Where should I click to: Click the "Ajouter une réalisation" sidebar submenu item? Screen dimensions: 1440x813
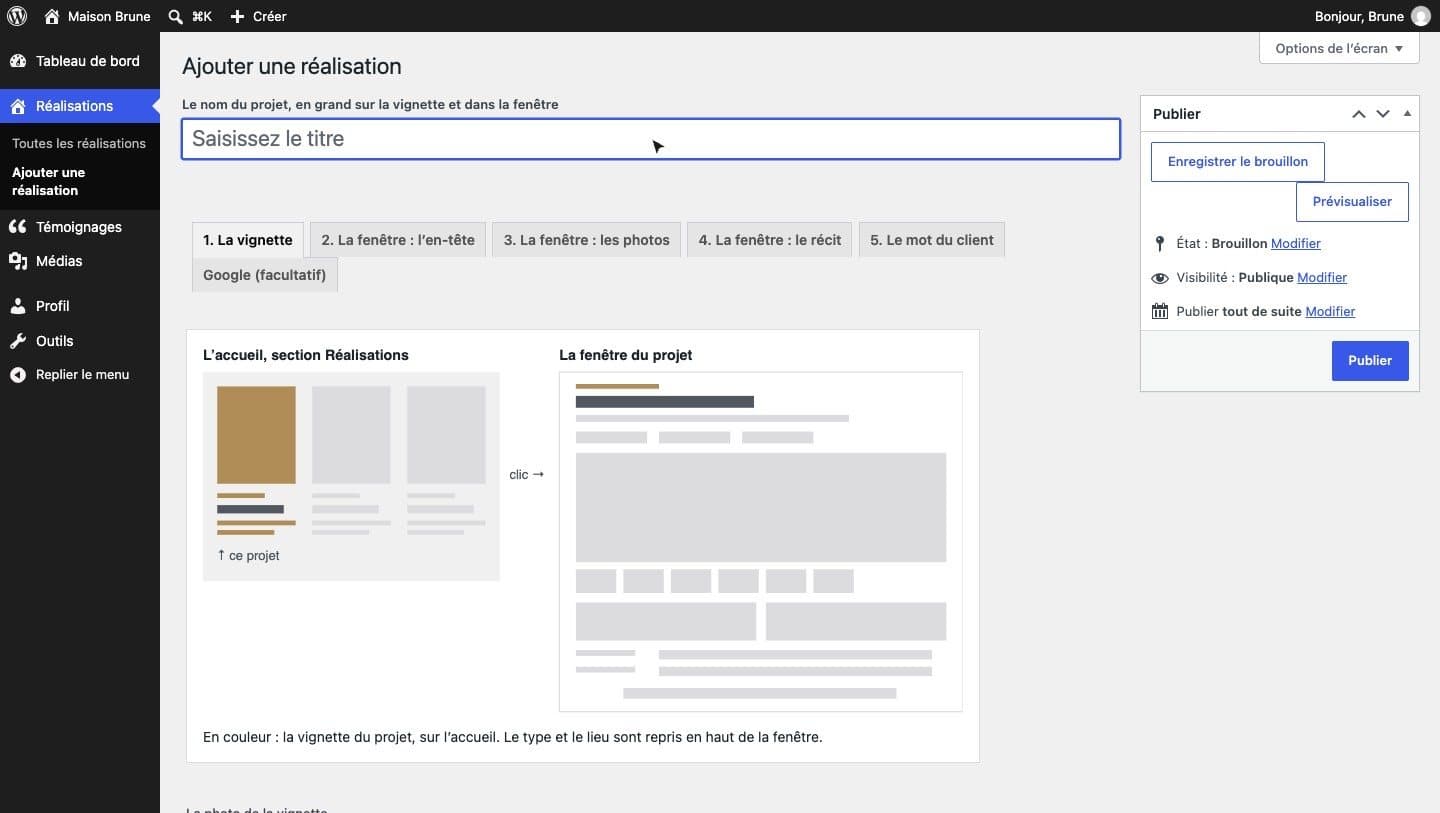pos(80,181)
